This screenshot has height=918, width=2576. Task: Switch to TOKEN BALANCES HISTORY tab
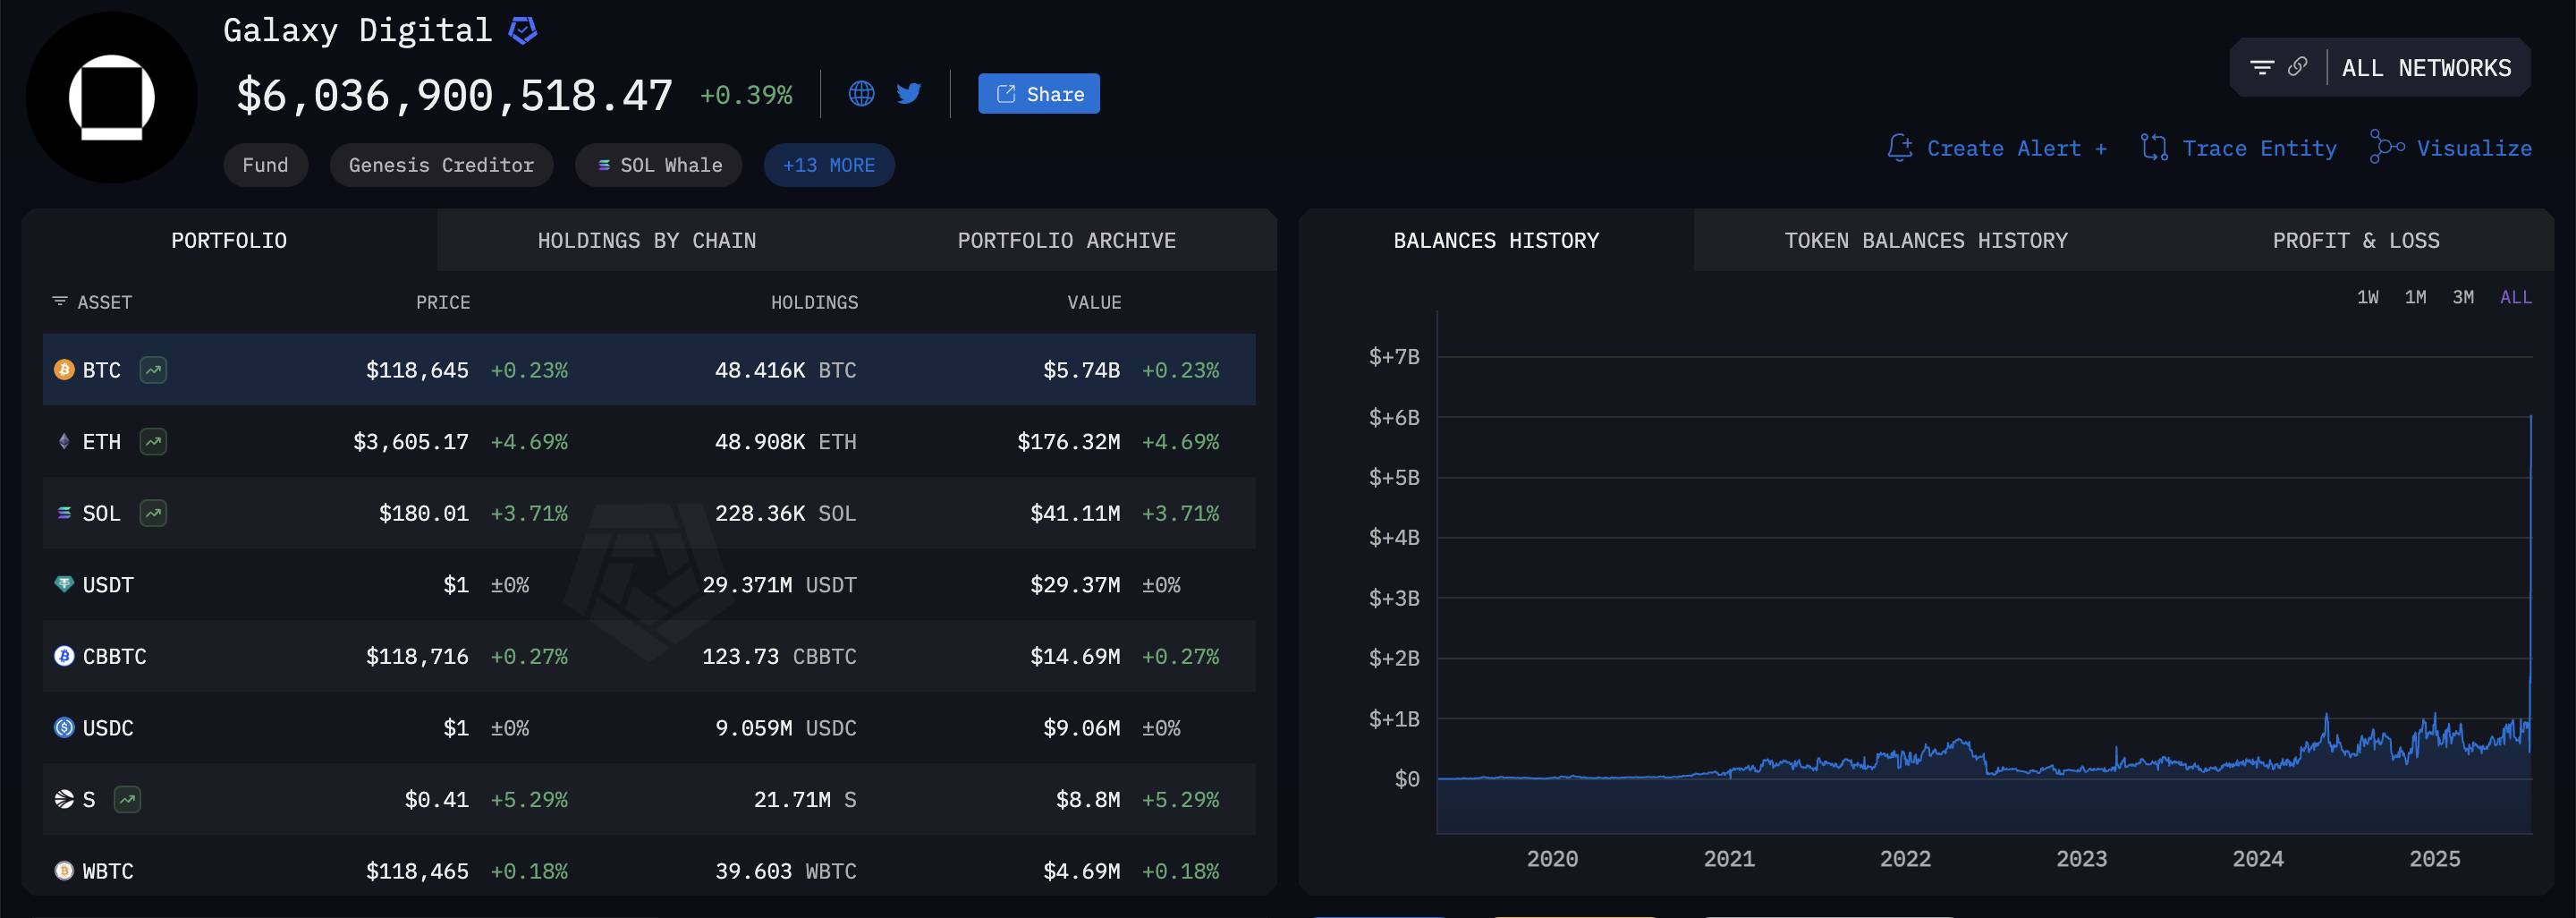1926,240
